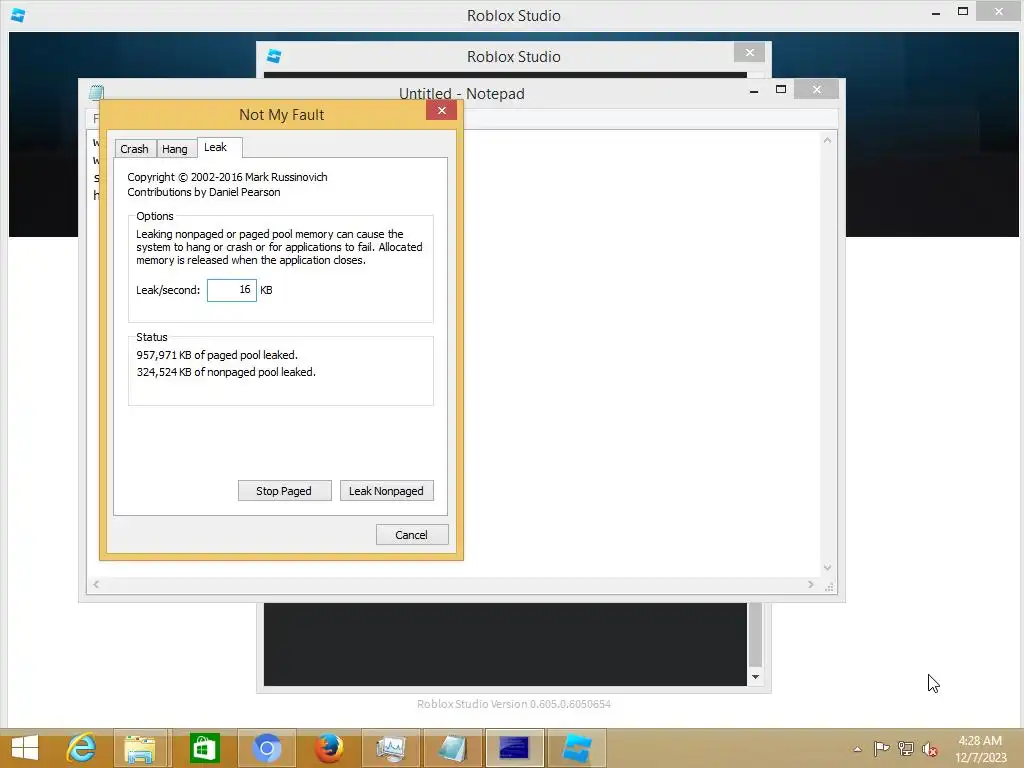Image resolution: width=1024 pixels, height=768 pixels.
Task: Launch Firefox from the taskbar
Action: pos(328,748)
